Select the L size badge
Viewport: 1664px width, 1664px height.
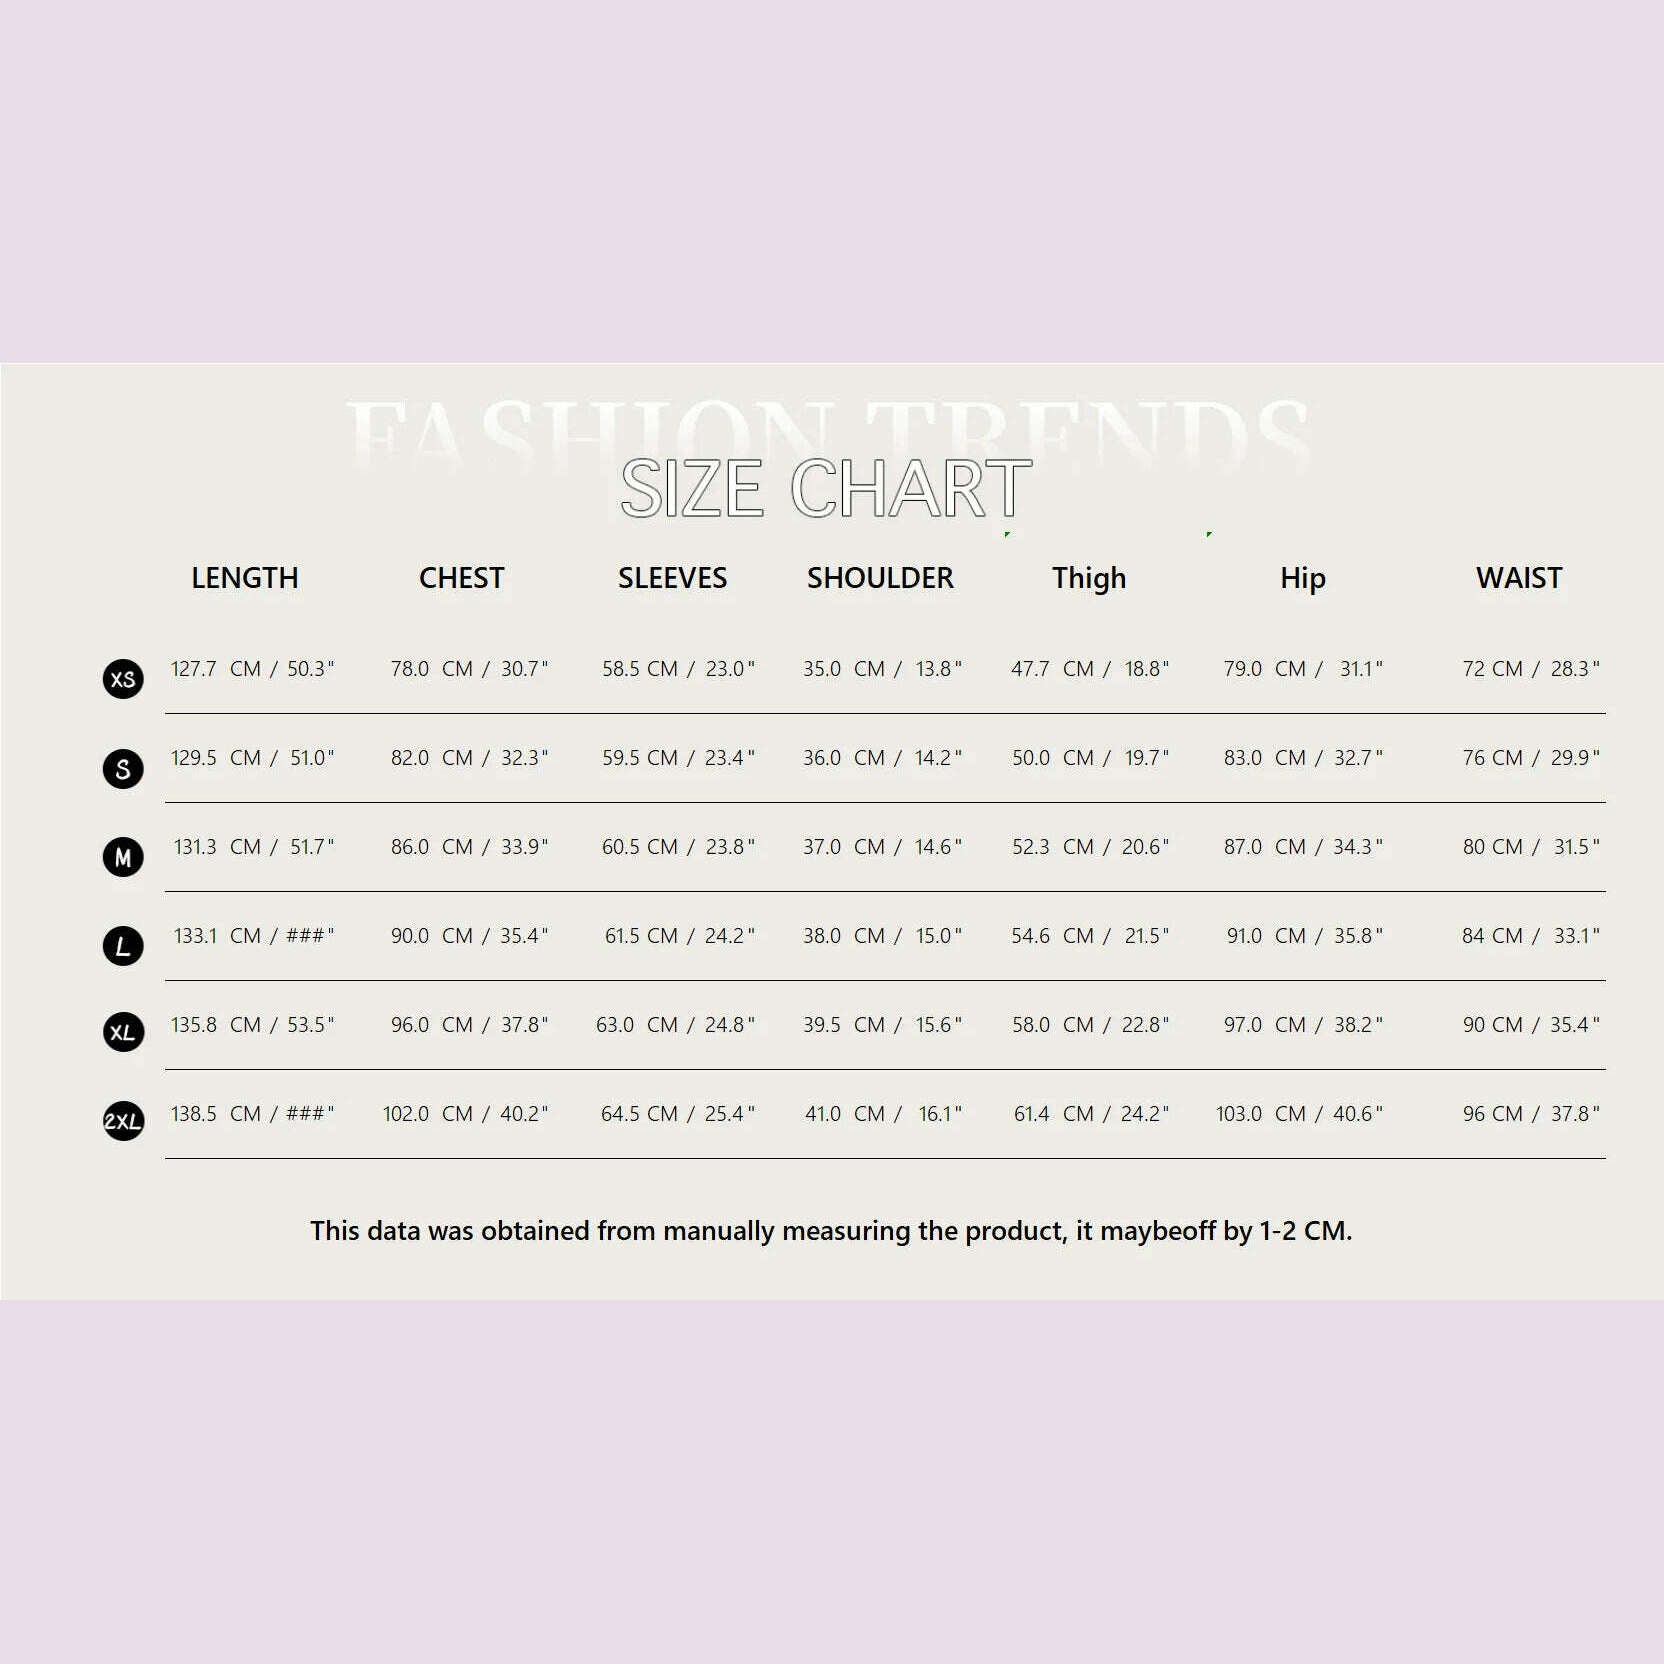(x=123, y=946)
